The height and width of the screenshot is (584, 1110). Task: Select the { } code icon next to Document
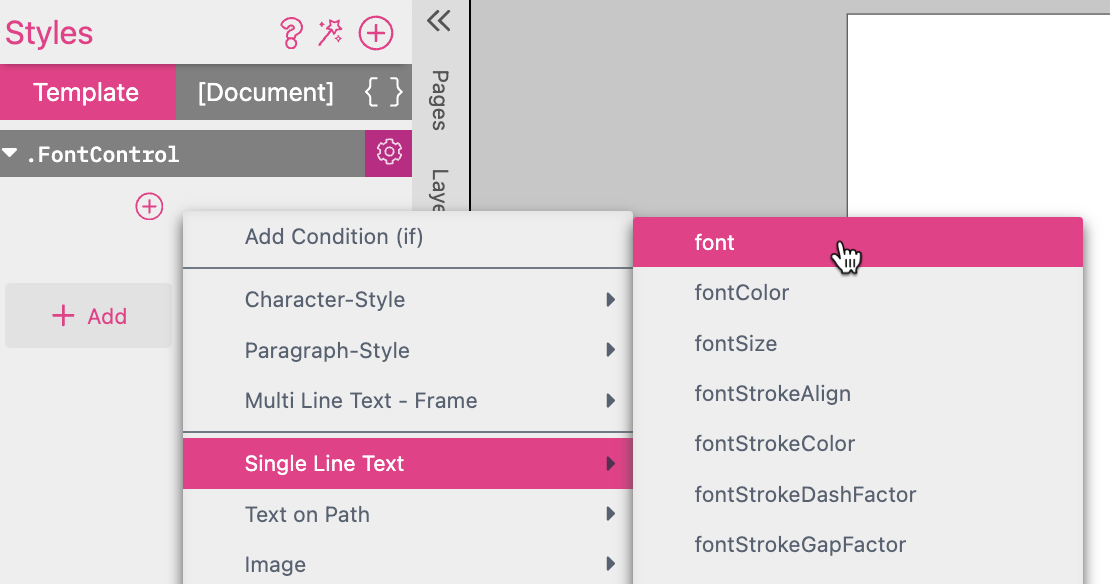pos(383,92)
